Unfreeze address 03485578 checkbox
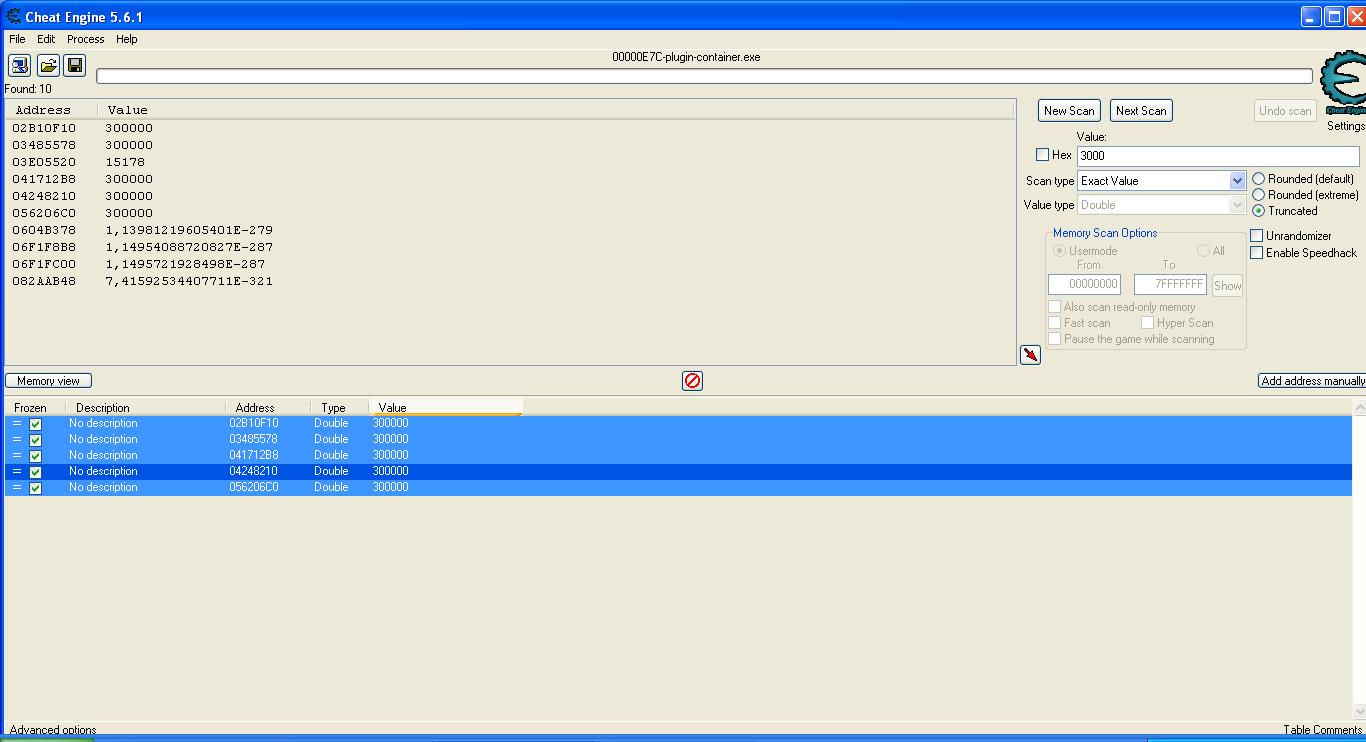This screenshot has height=742, width=1366. click(x=36, y=440)
